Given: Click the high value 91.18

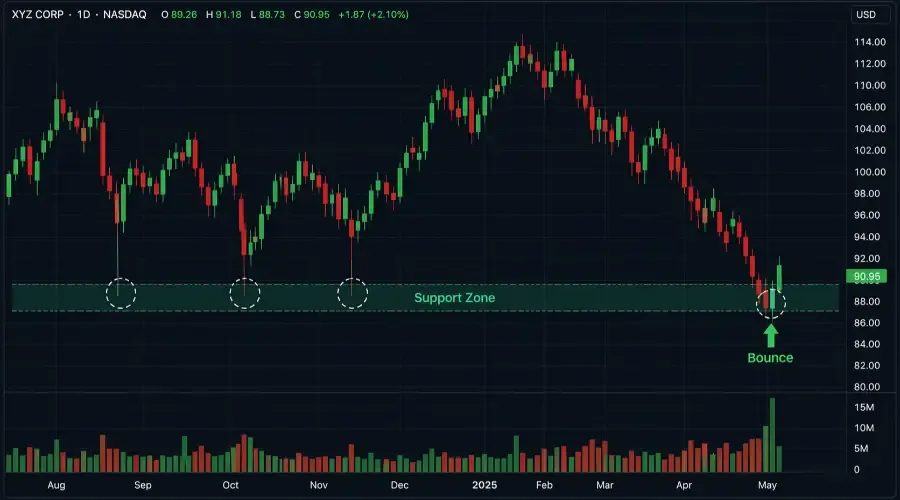Looking at the screenshot, I should click(228, 14).
